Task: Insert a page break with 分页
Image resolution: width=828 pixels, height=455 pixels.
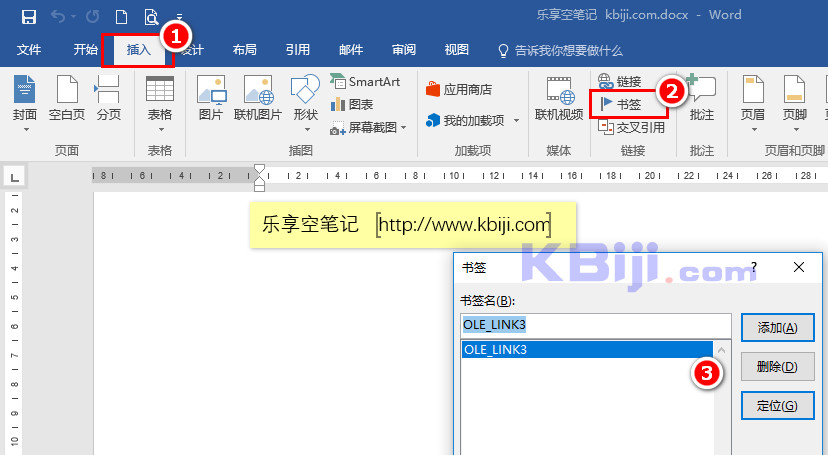Action: pos(109,99)
